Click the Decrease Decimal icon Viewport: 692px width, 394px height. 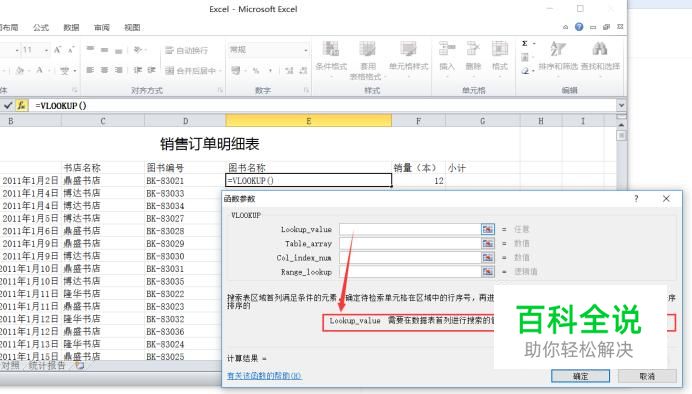pyautogui.click(x=303, y=71)
